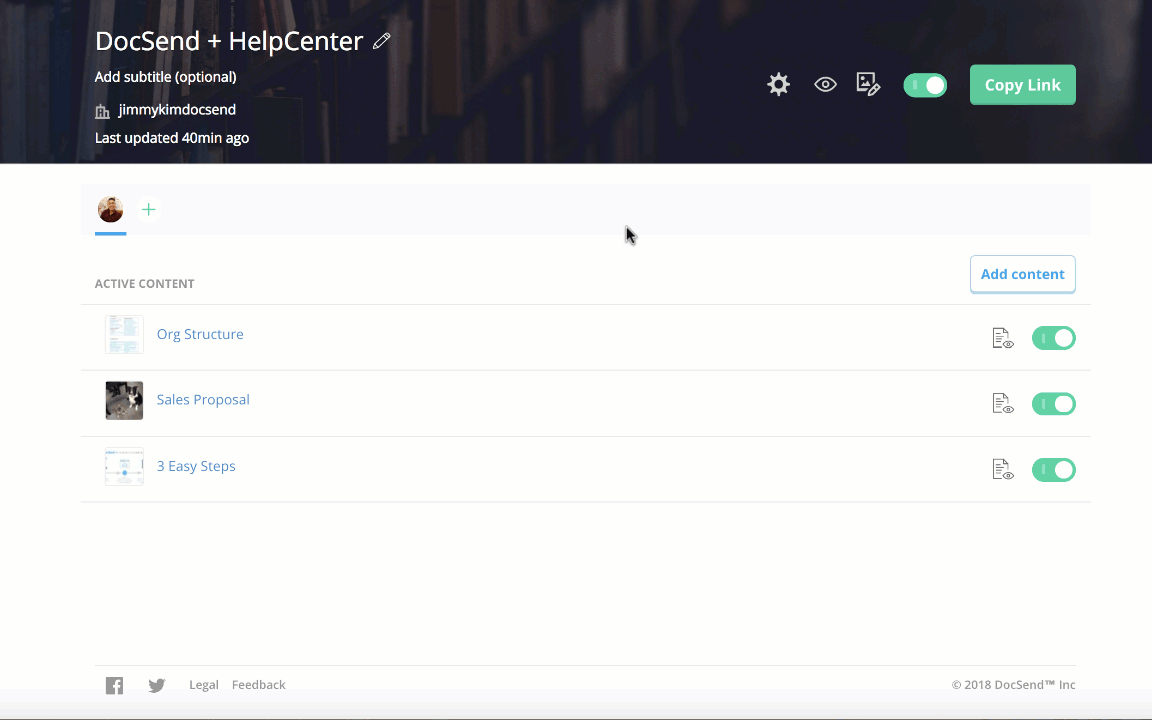The image size is (1152, 720).
Task: Open the Feedback footer link
Action: 259,685
